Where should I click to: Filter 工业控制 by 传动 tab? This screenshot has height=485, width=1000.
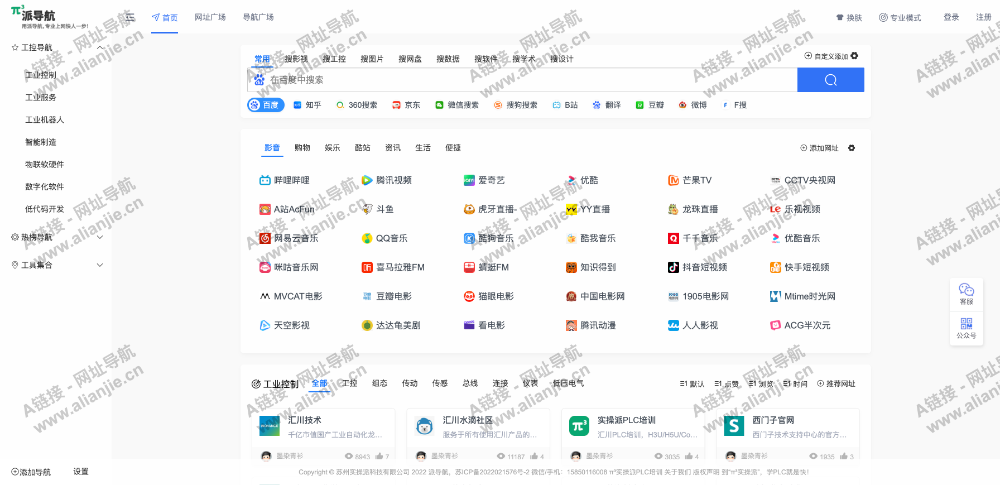click(x=409, y=384)
